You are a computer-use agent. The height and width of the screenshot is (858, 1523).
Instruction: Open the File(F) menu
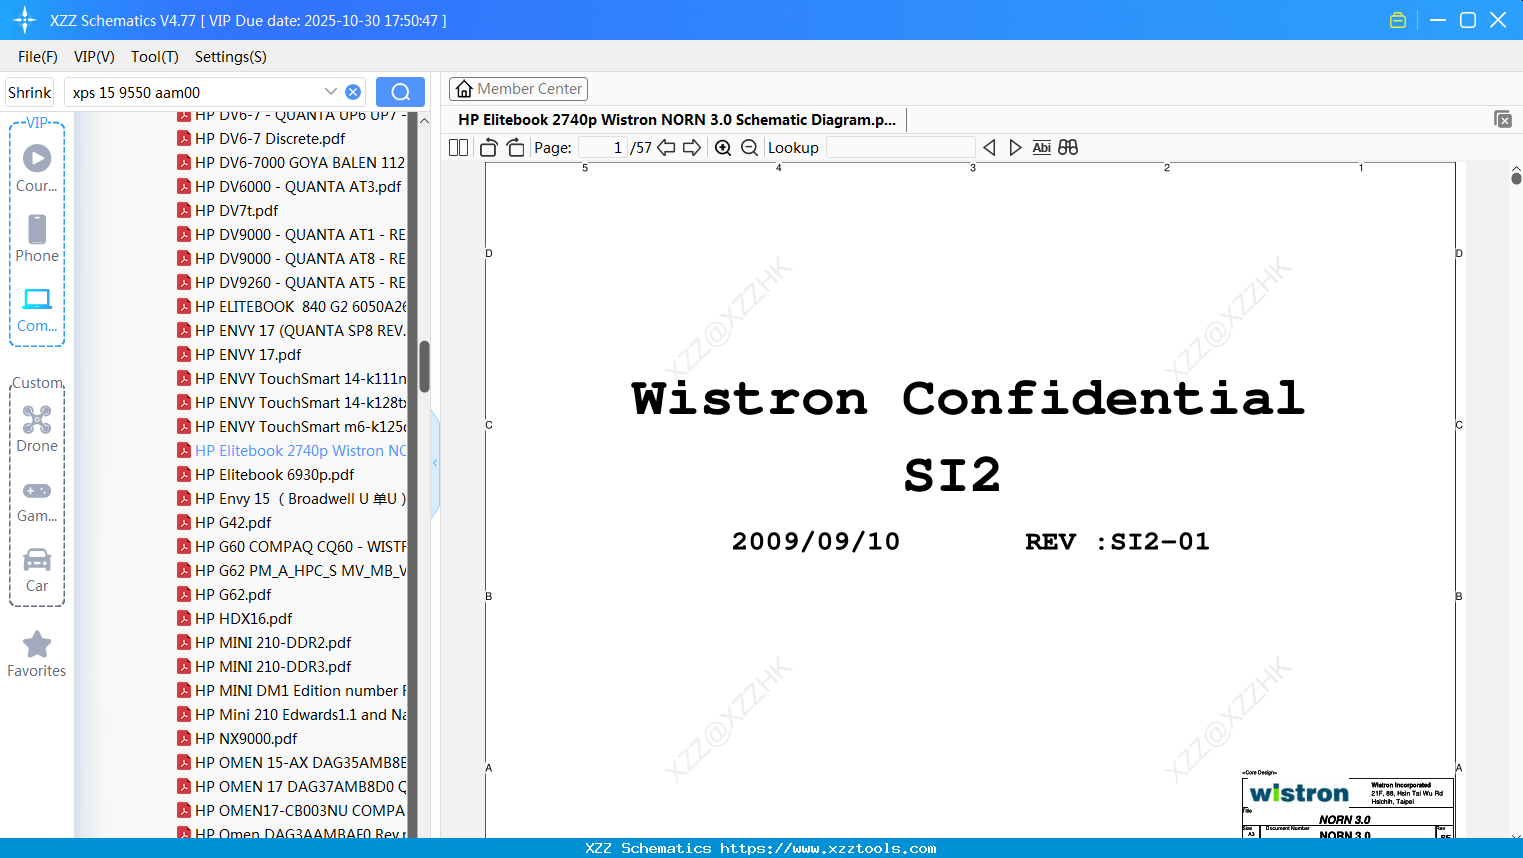coord(38,57)
